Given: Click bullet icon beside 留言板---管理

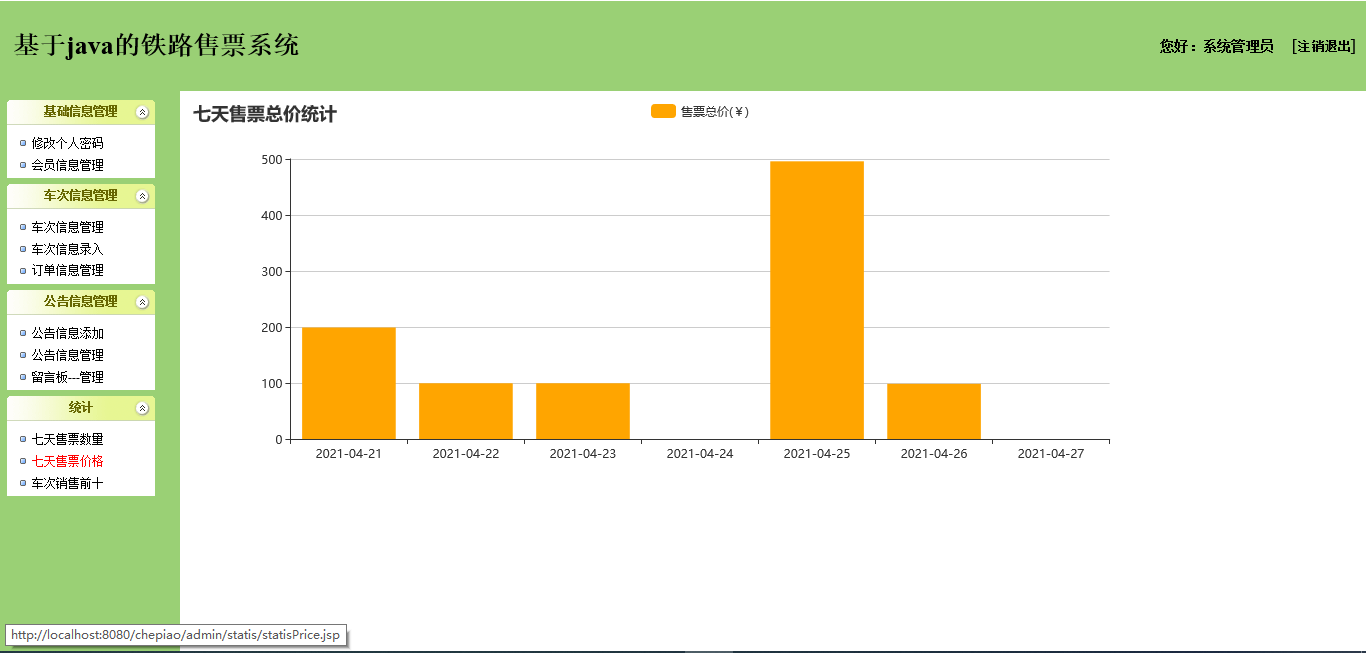Looking at the screenshot, I should click(23, 377).
